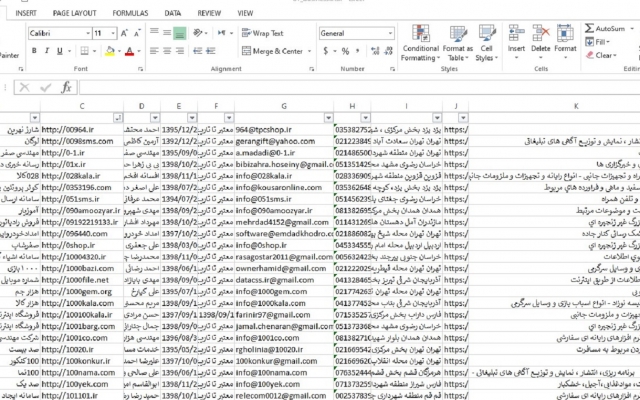
Task: Click the Borders icon
Action: point(84,51)
